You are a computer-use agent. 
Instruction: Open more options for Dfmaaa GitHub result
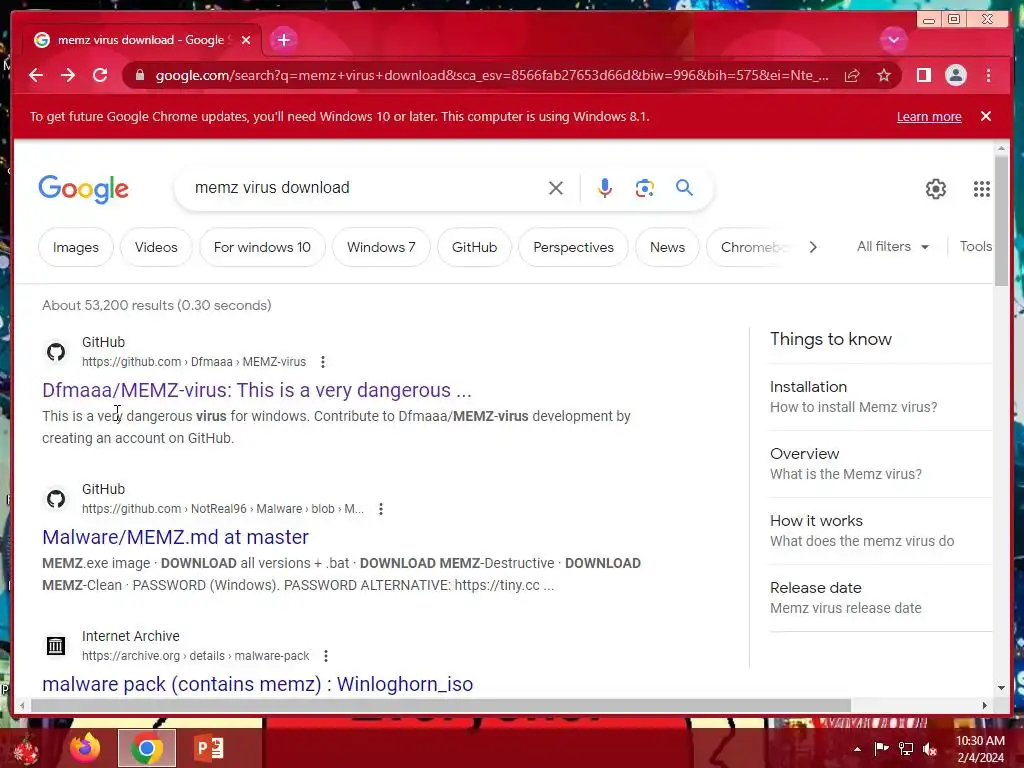coord(323,362)
